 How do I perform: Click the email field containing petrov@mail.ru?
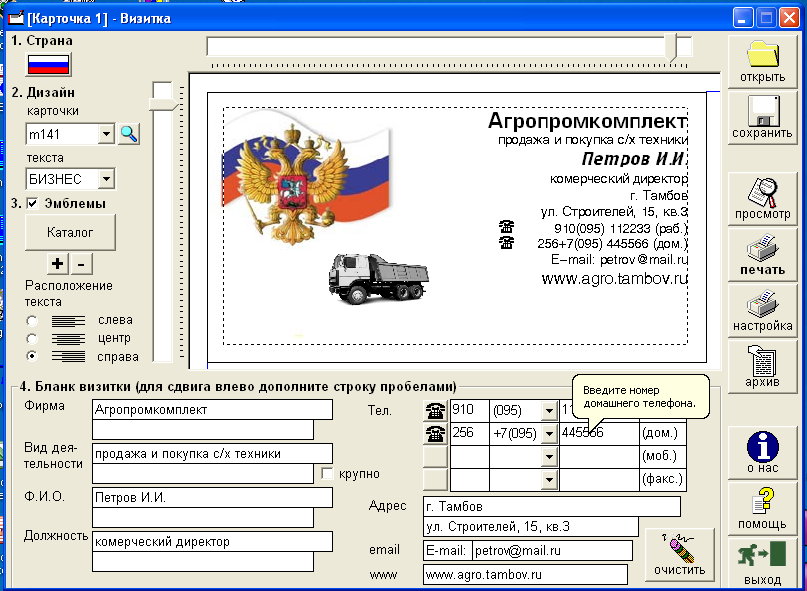pyautogui.click(x=552, y=550)
